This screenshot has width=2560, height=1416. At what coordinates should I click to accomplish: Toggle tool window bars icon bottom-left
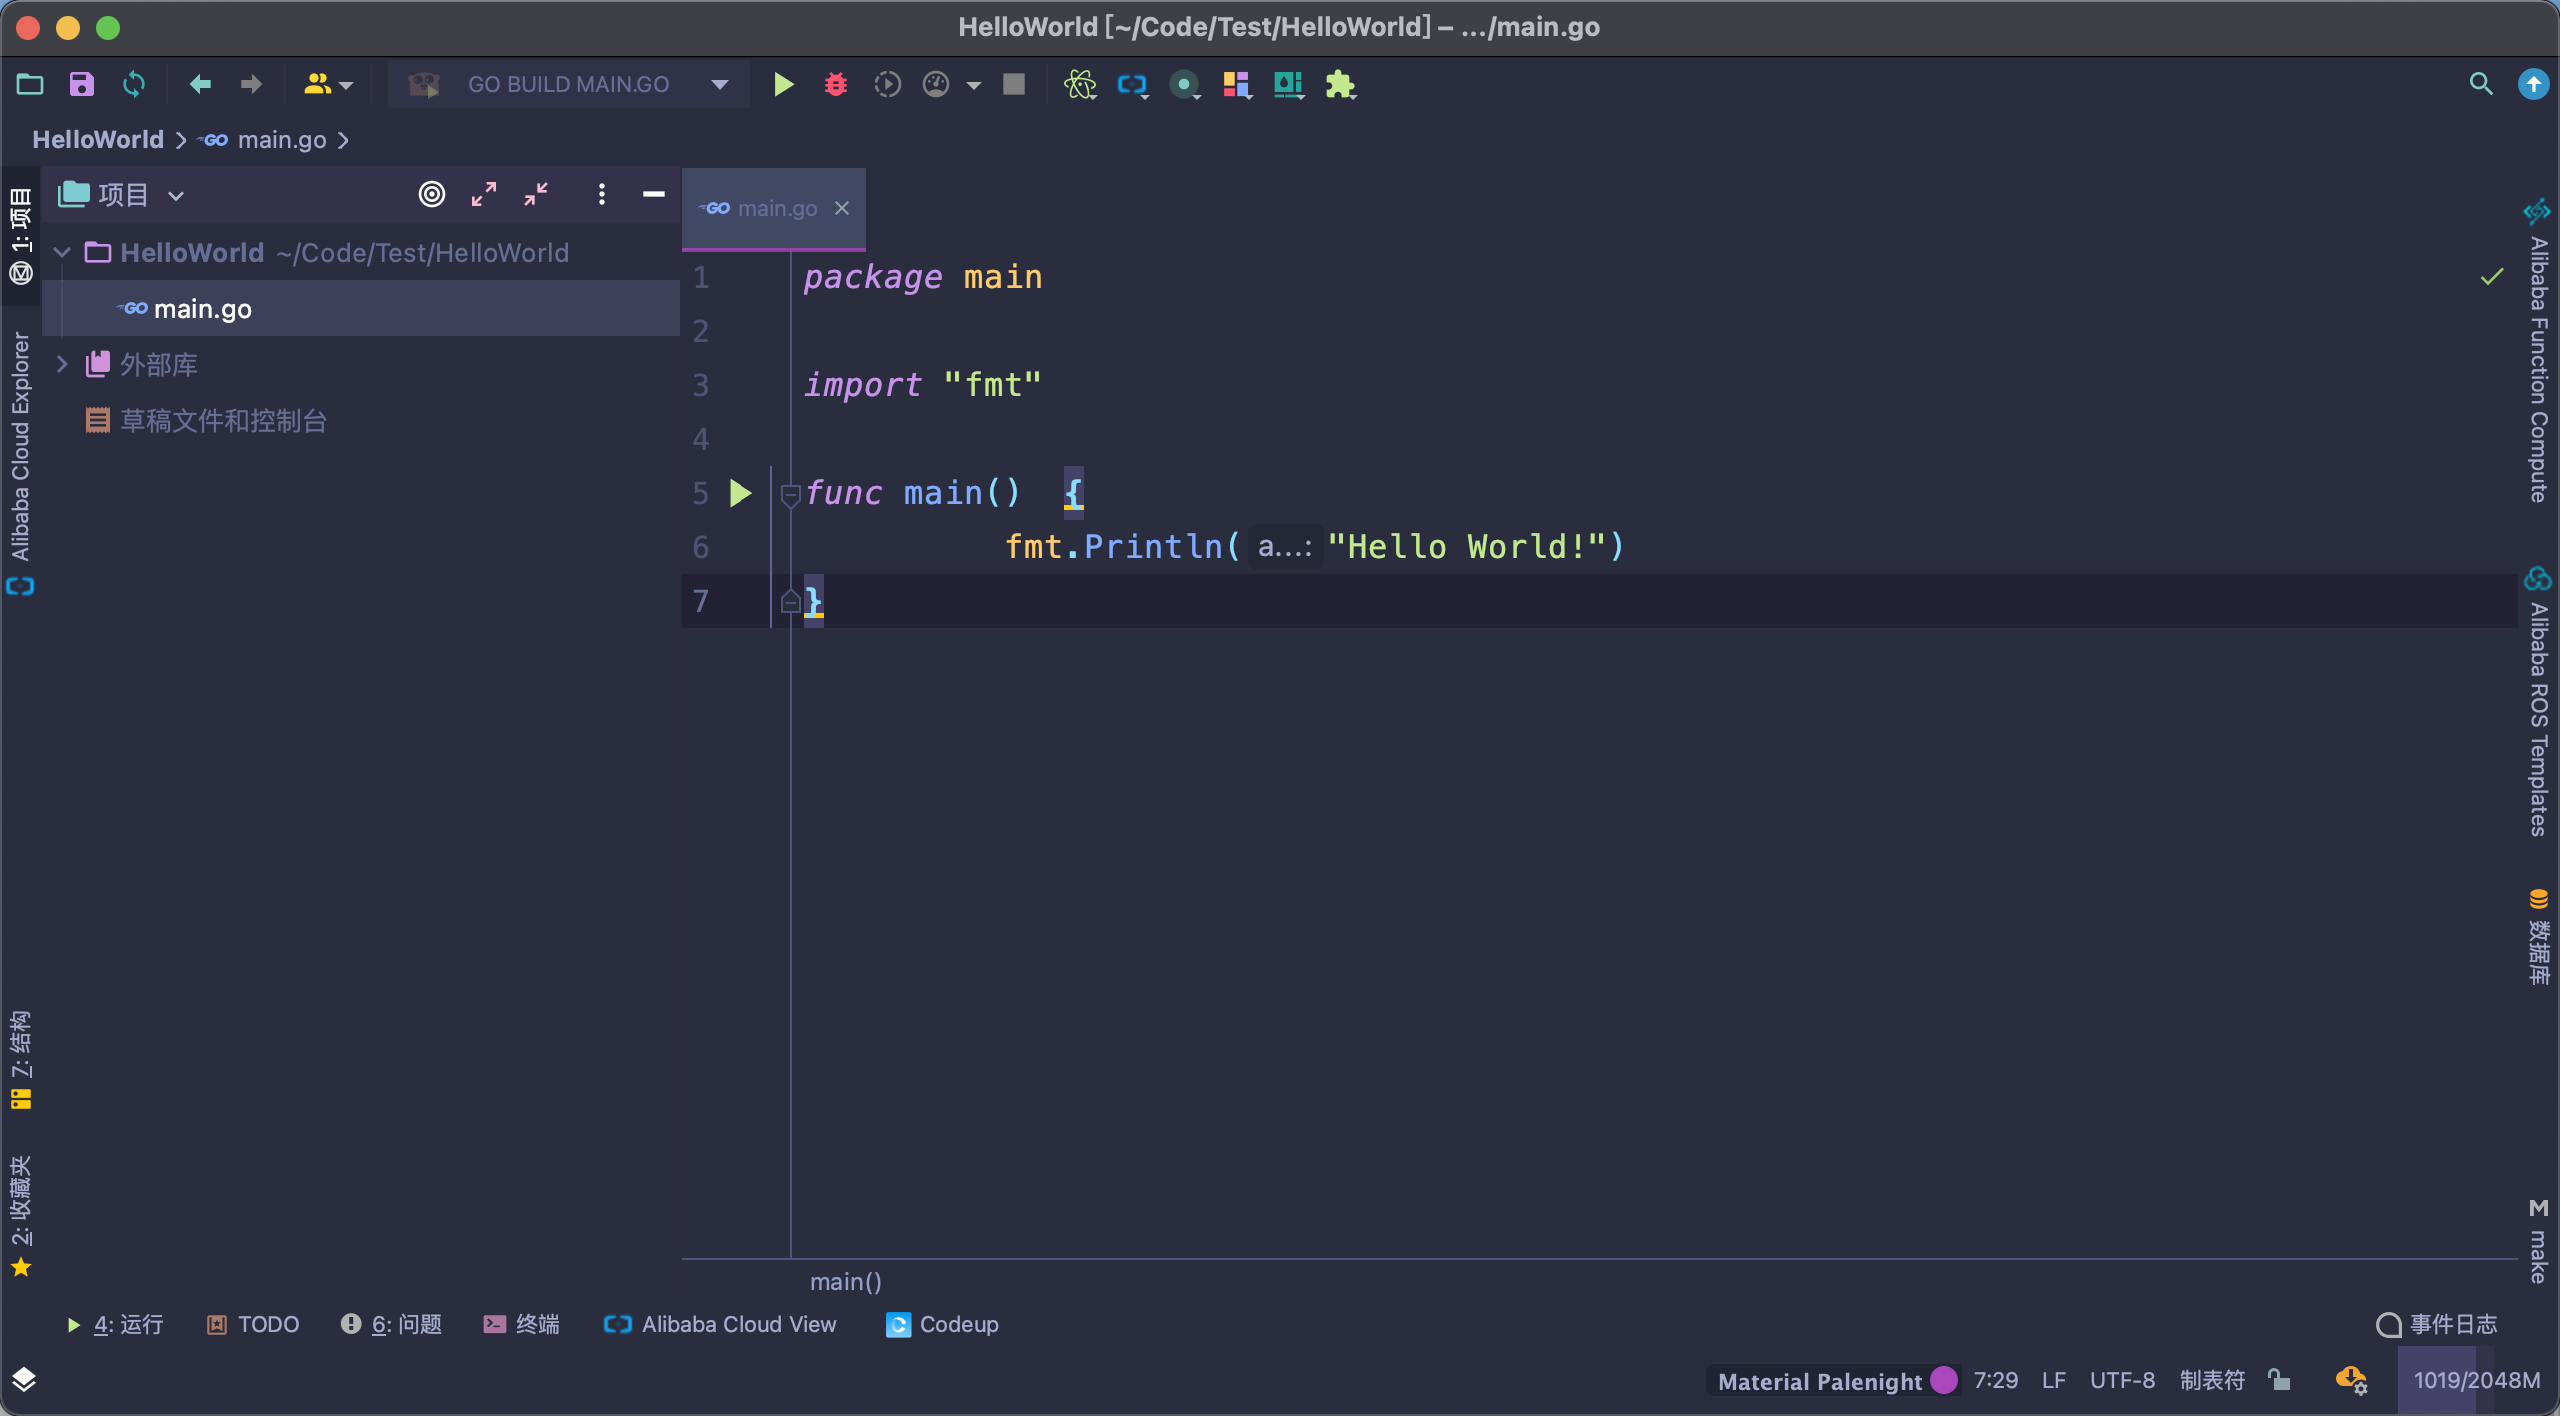point(24,1380)
